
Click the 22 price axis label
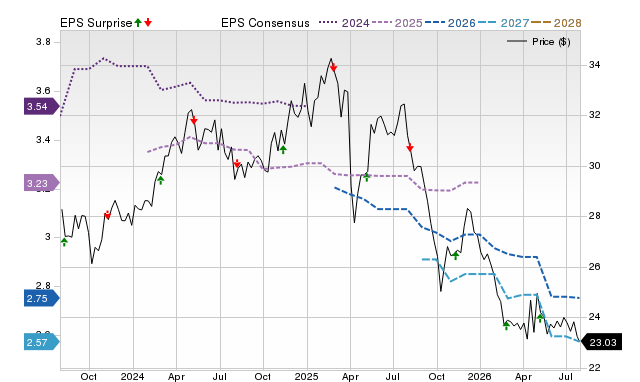click(594, 367)
